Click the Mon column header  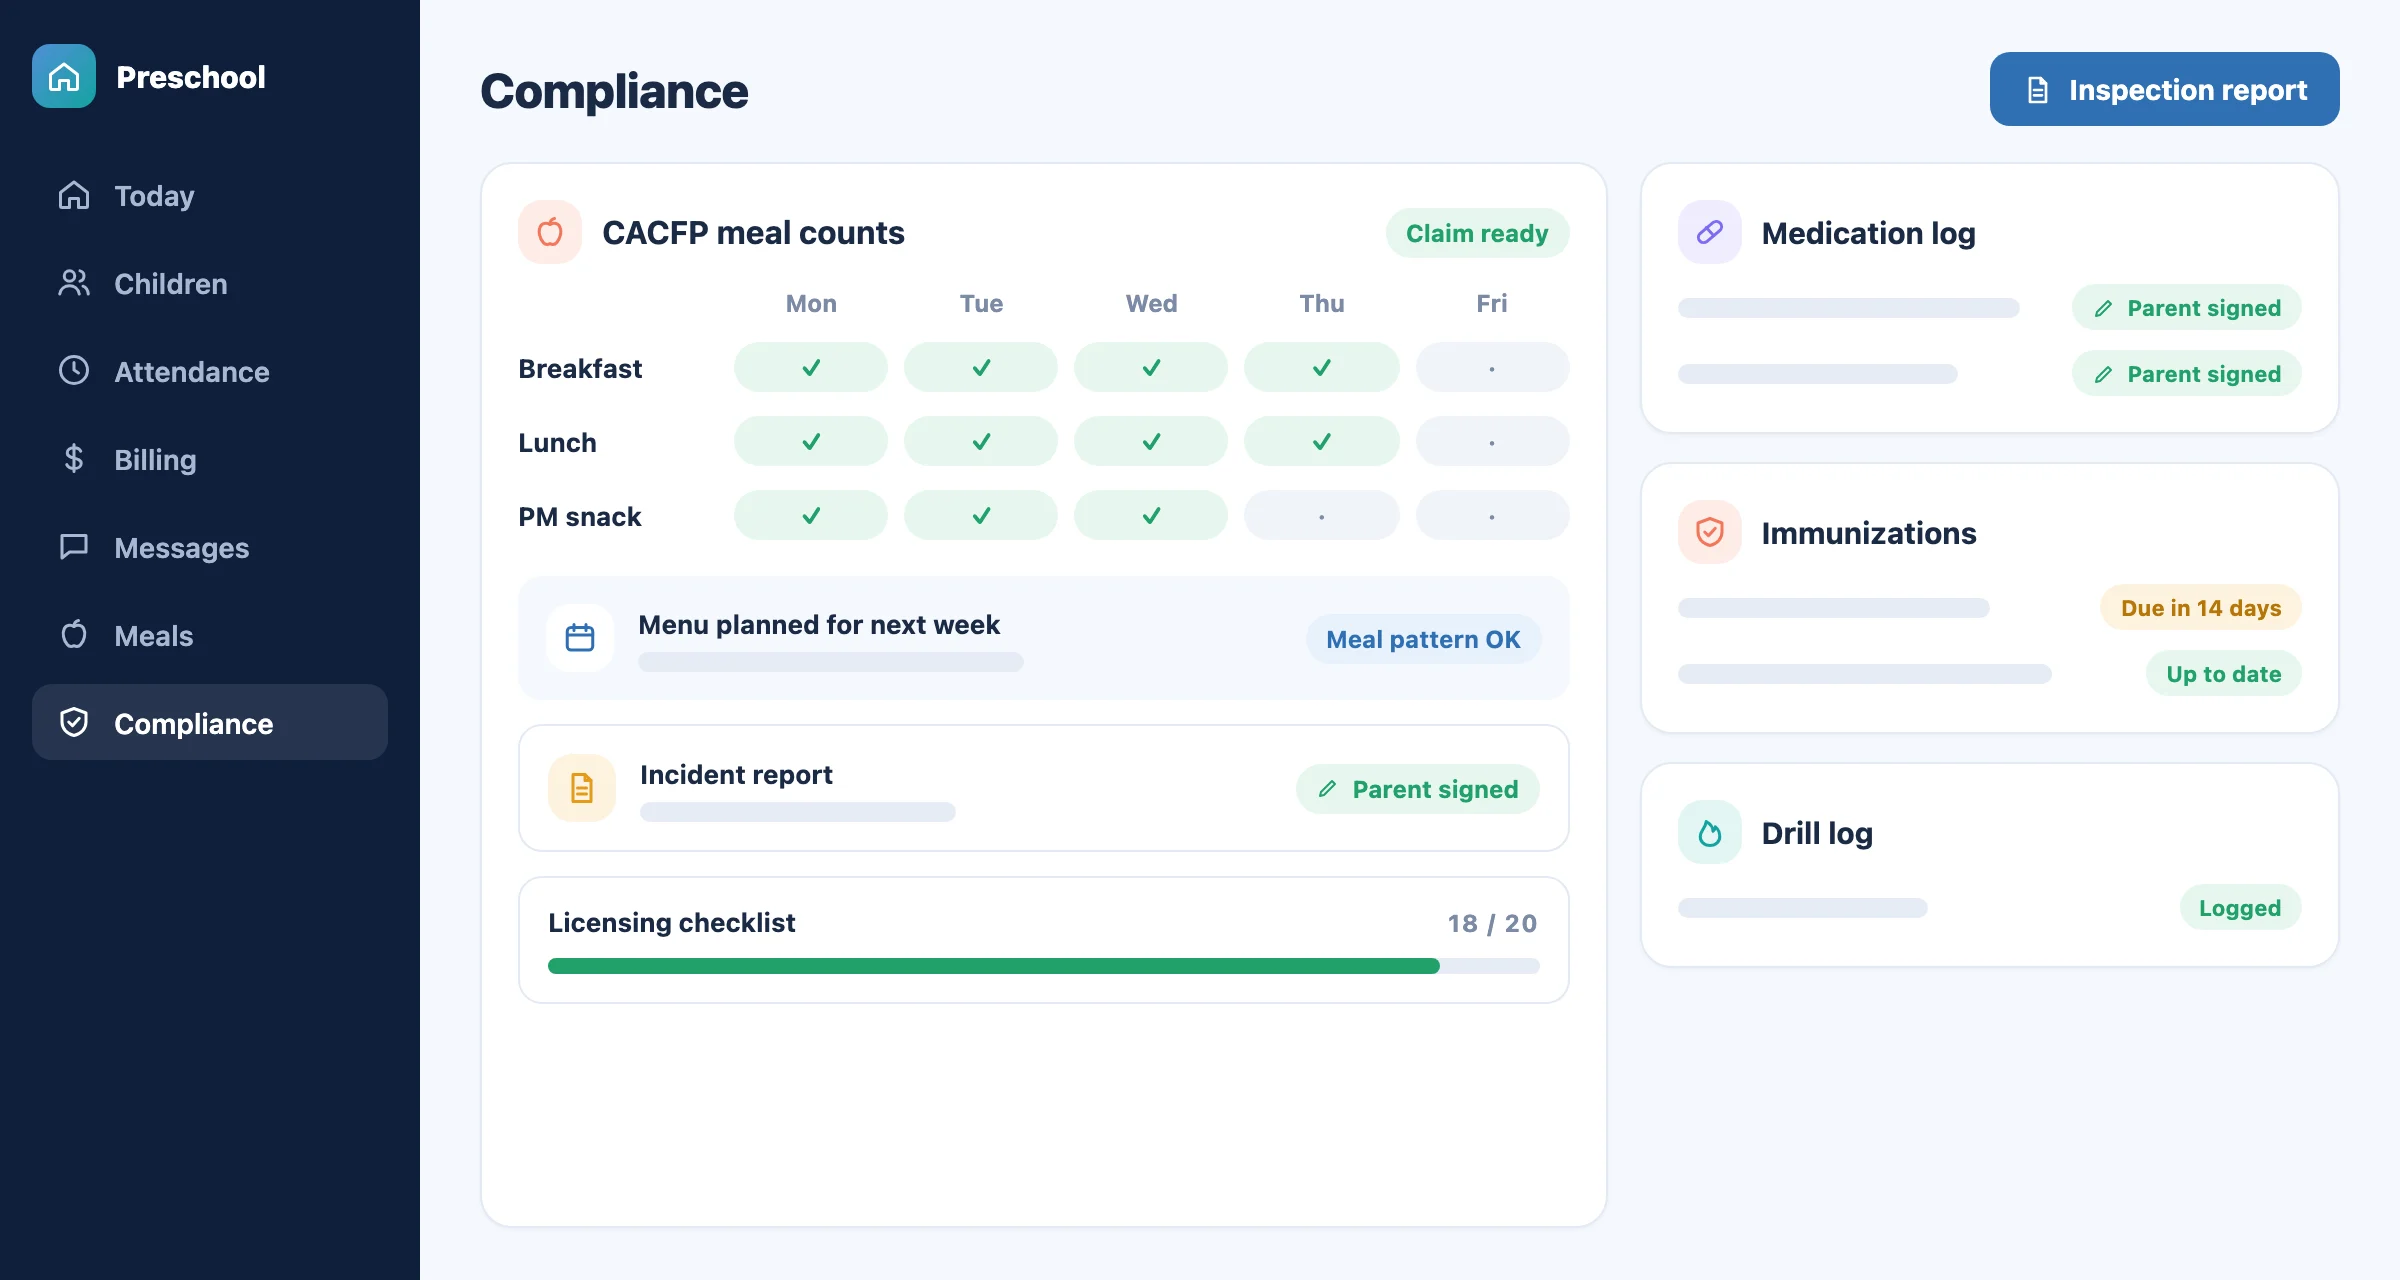click(x=811, y=303)
